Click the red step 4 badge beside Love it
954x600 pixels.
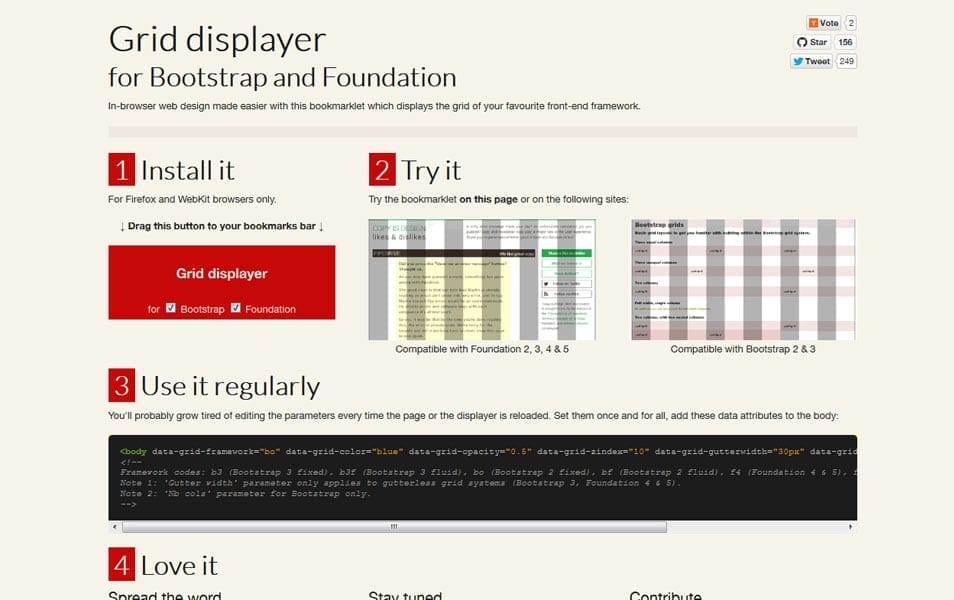(120, 565)
